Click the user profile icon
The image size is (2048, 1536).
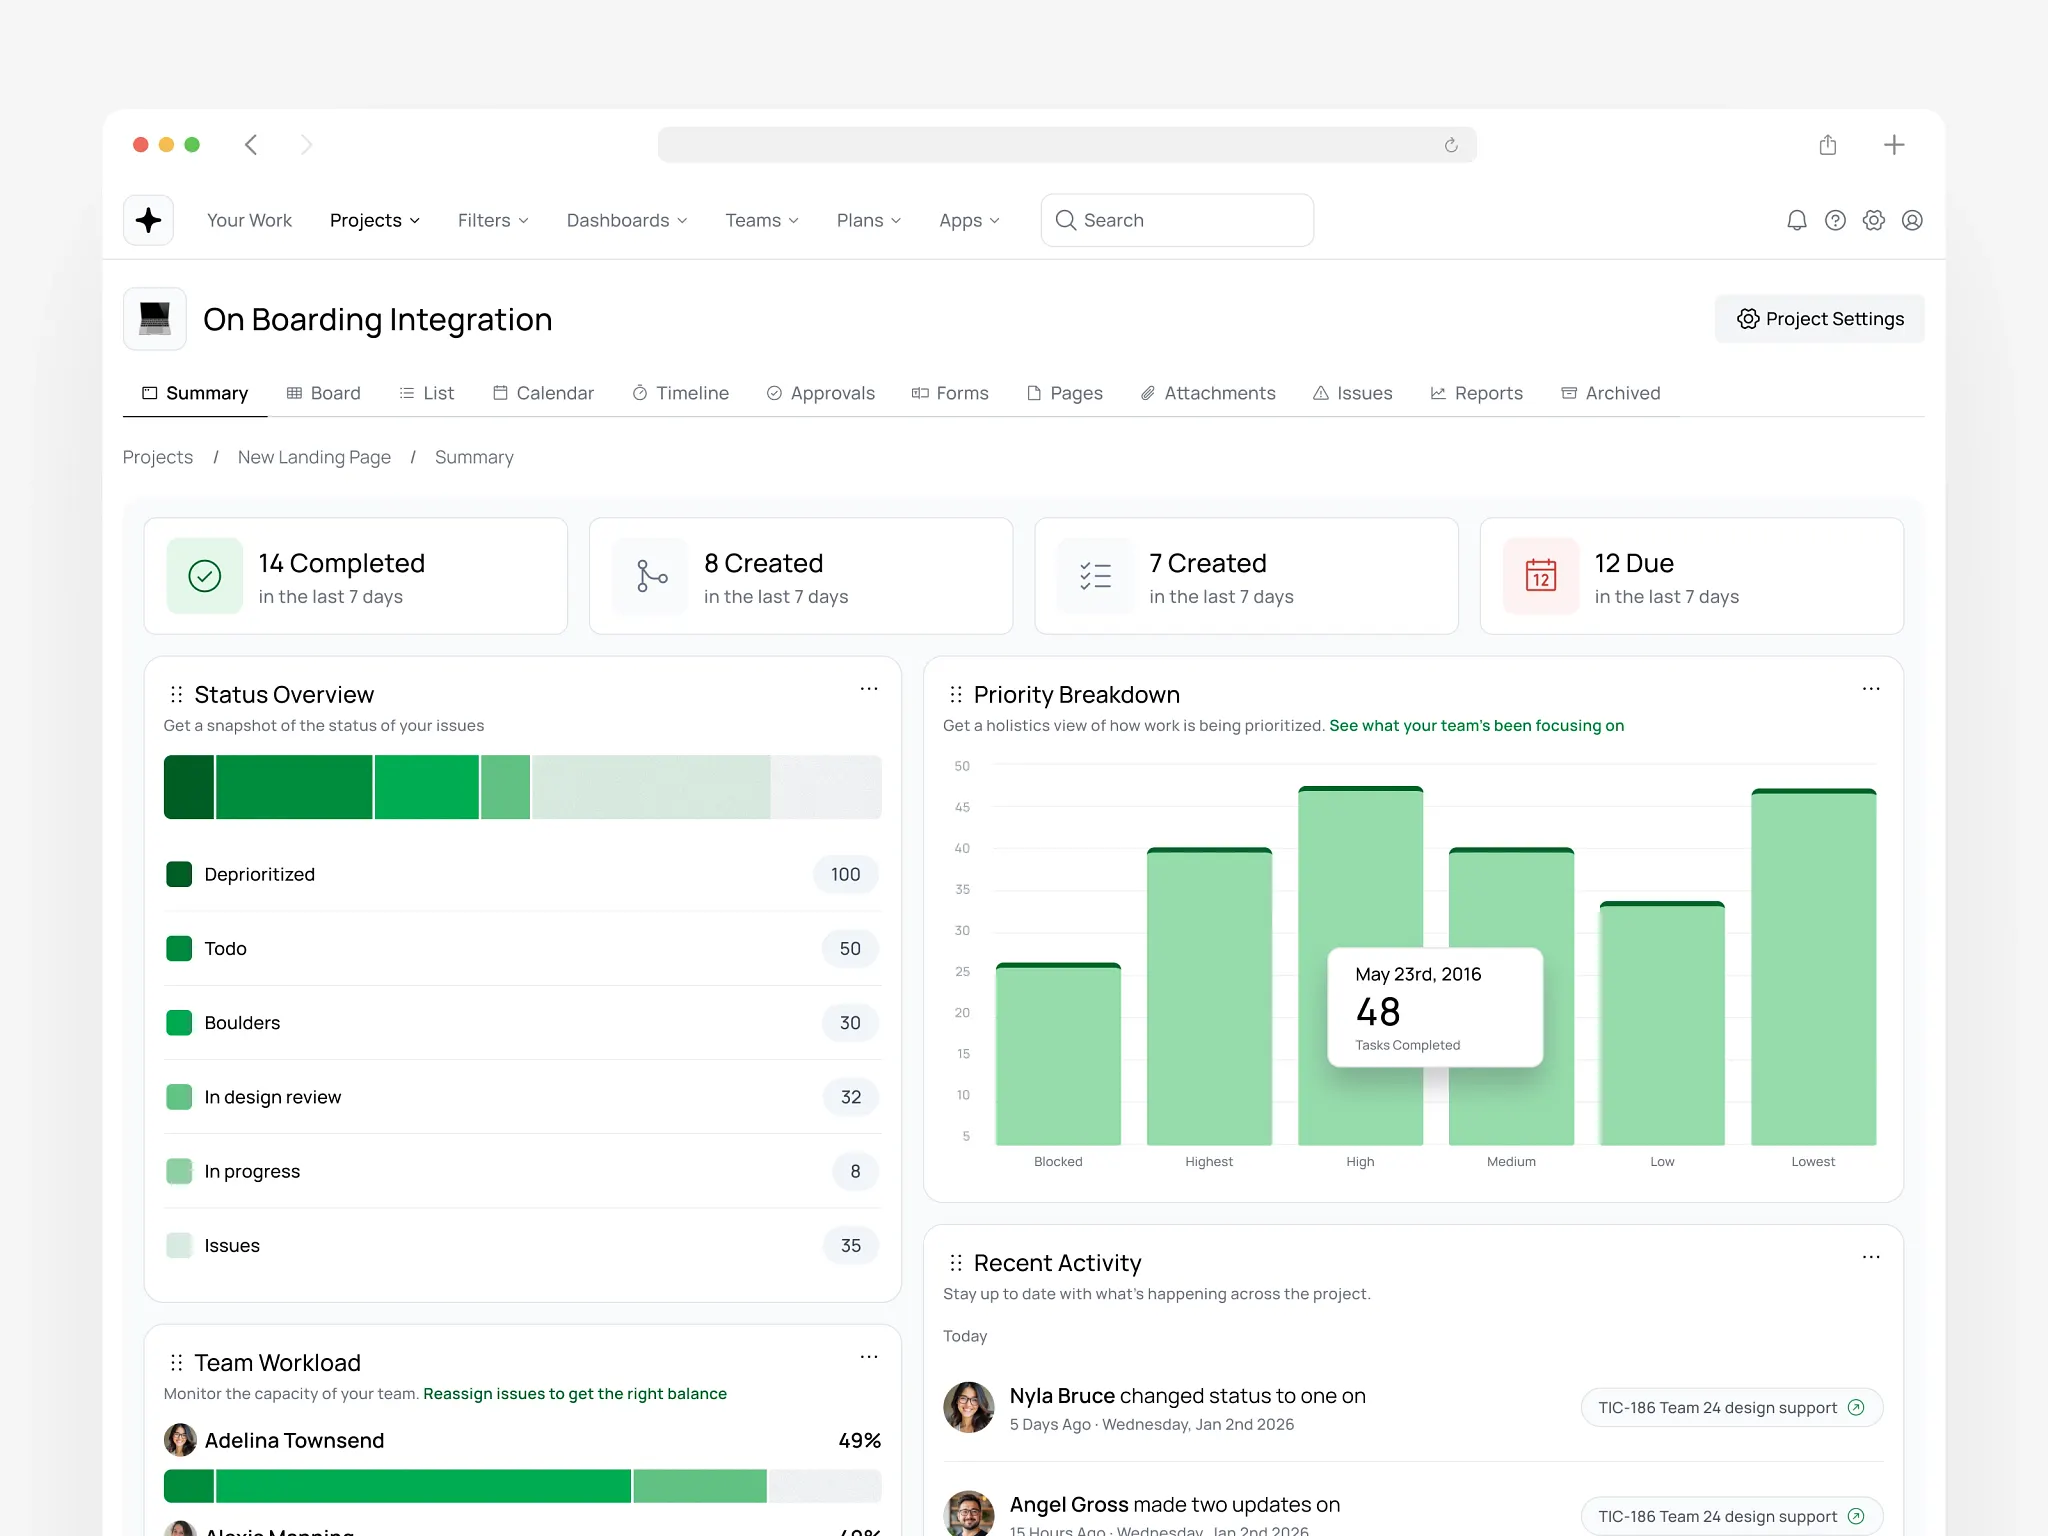[x=1912, y=220]
